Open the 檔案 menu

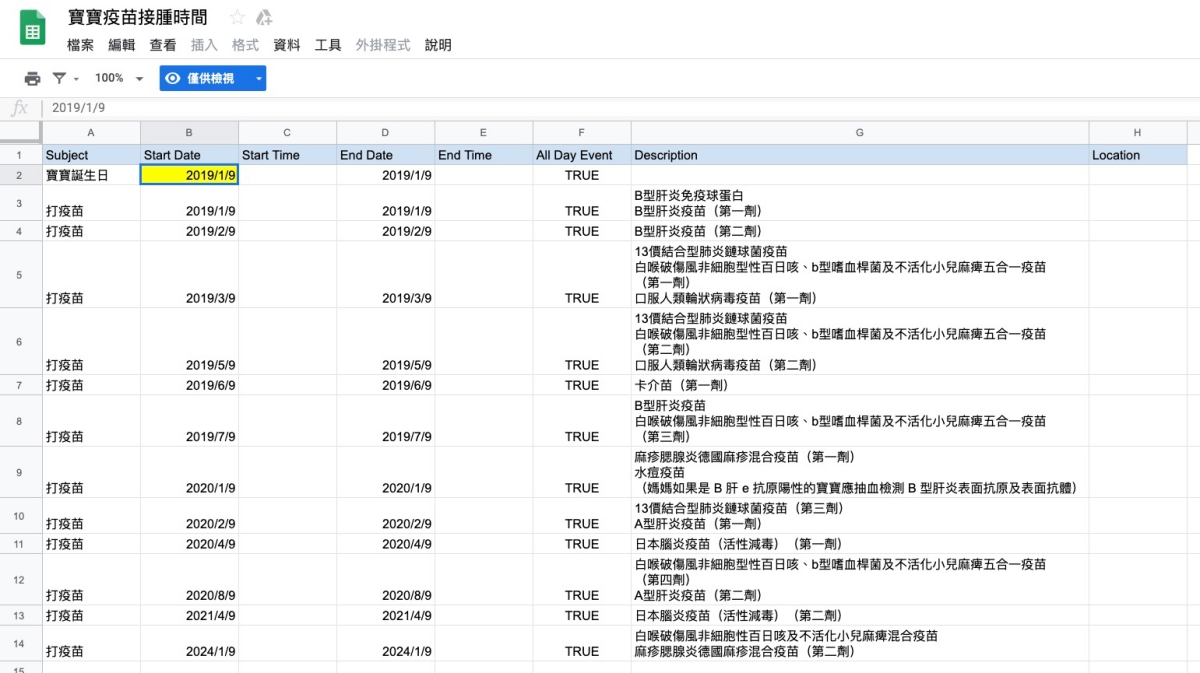pyautogui.click(x=81, y=45)
